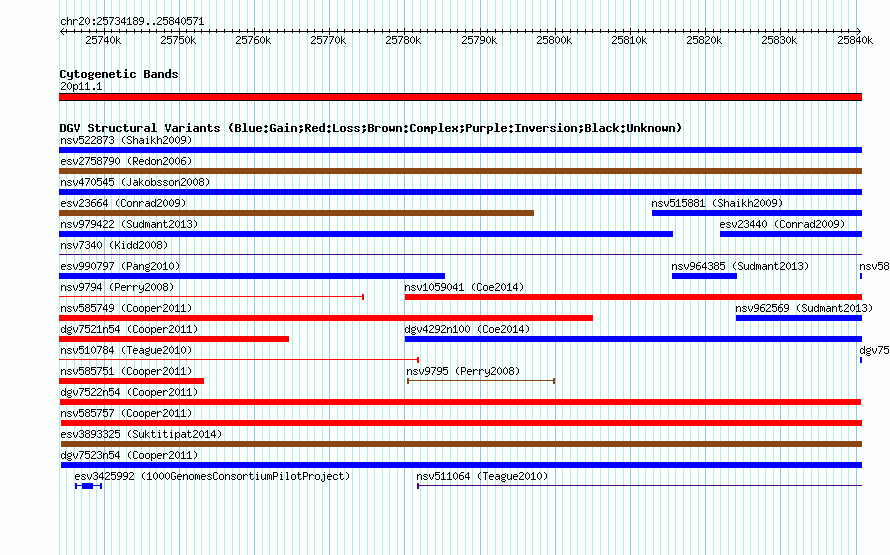Open dgv7523n54 (Cooper2011) label

point(129,455)
